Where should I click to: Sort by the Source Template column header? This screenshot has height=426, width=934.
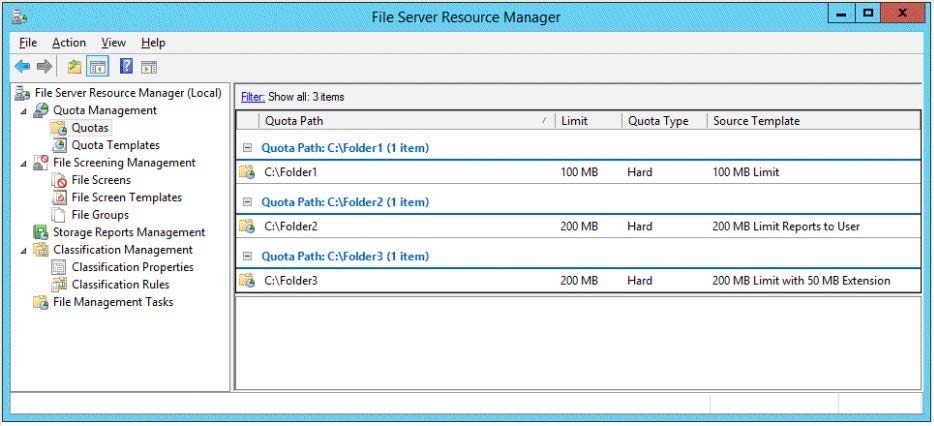(x=814, y=121)
